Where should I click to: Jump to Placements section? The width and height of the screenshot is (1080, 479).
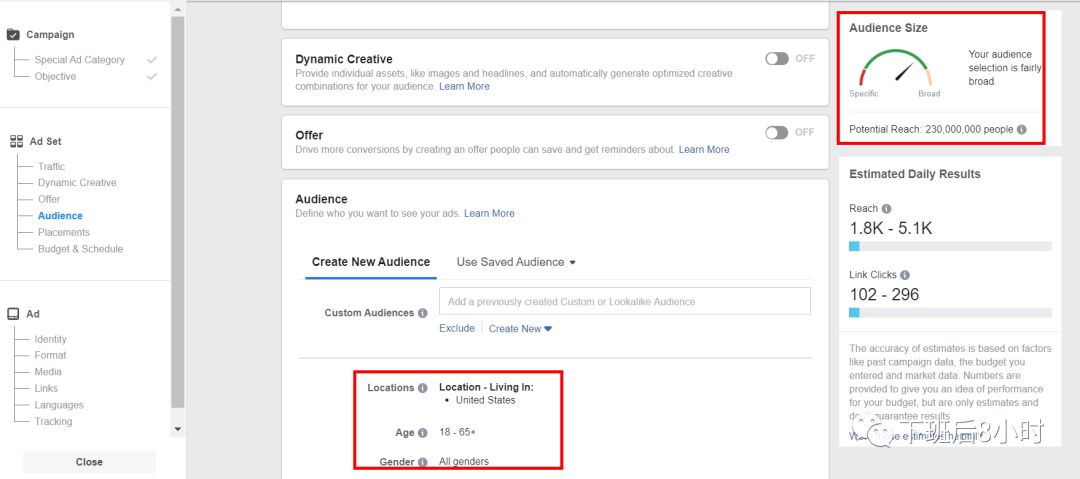tap(63, 232)
